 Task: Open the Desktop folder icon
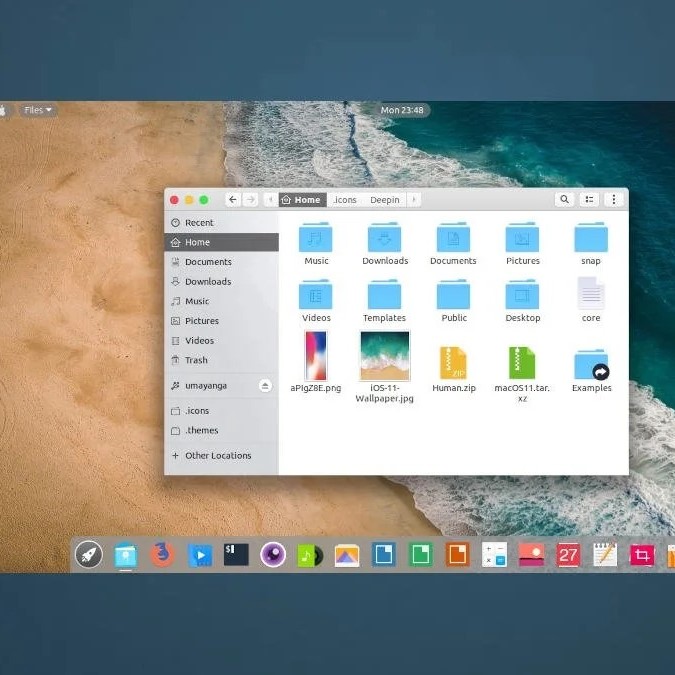click(522, 294)
